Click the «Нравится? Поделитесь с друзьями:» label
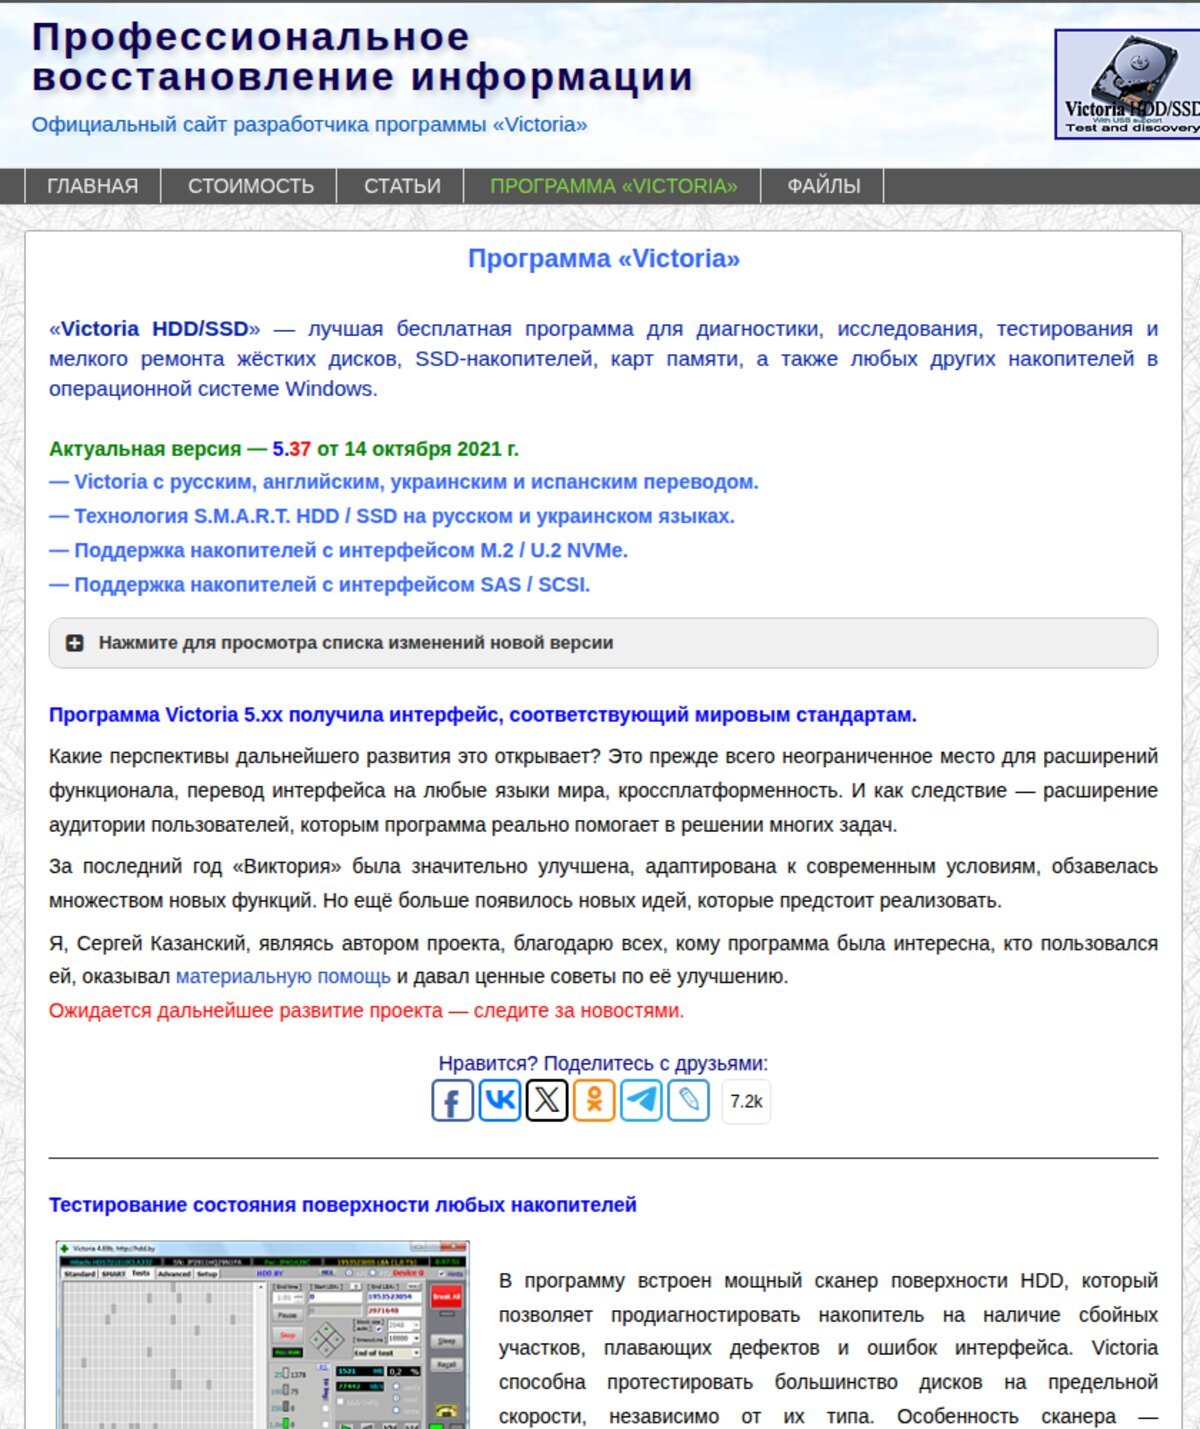 pyautogui.click(x=603, y=1063)
